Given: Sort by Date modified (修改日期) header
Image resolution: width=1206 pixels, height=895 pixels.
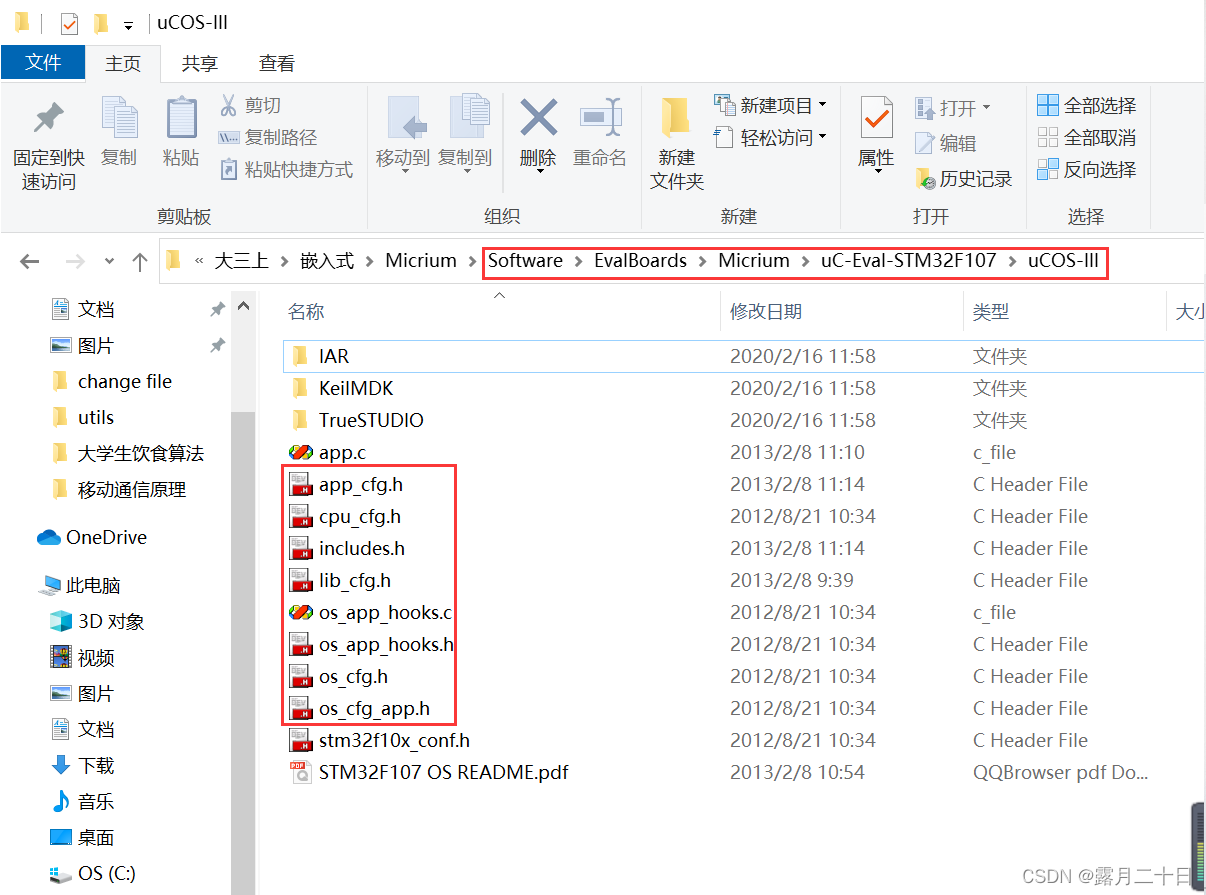Looking at the screenshot, I should (x=765, y=312).
